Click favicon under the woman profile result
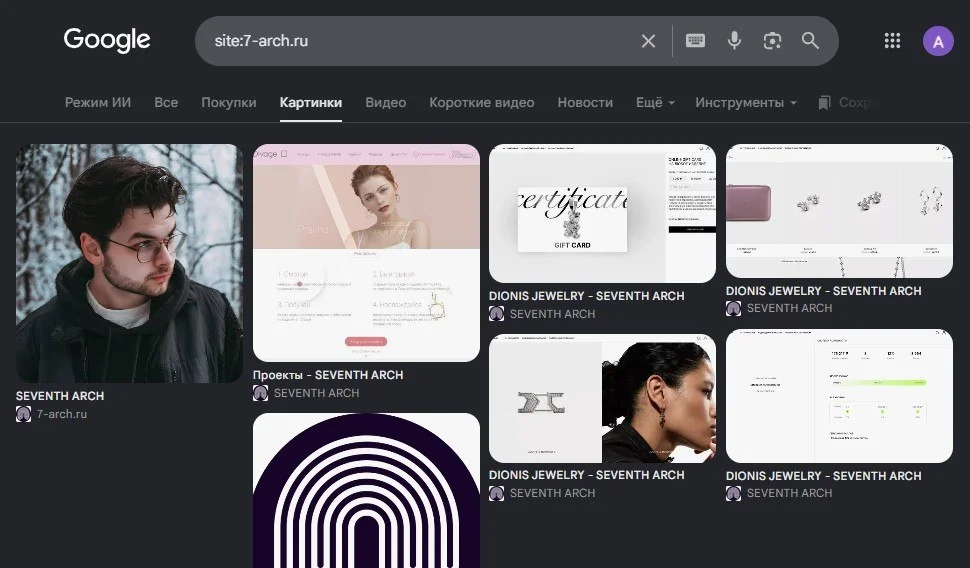Screen dimensions: 970x568 (x=497, y=493)
